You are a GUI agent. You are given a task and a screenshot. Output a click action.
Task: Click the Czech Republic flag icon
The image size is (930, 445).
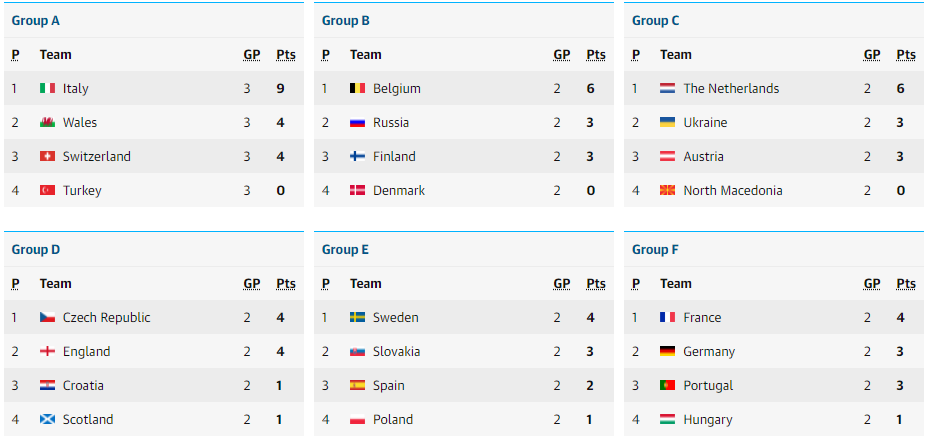47,317
